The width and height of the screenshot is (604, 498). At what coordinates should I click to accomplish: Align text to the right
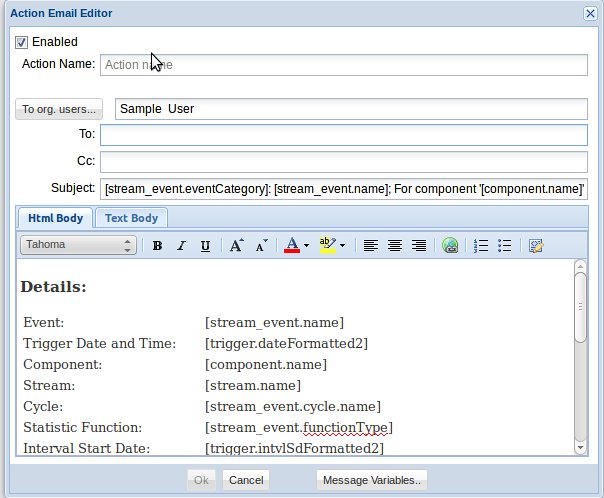coord(419,245)
